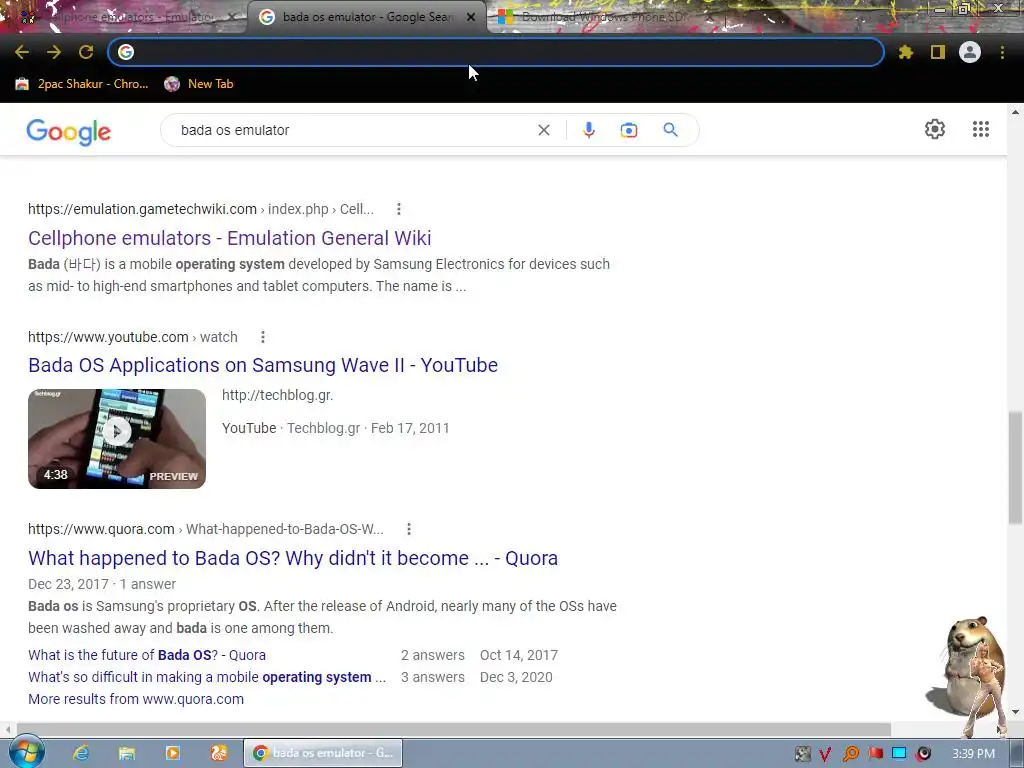
Task: Search by image with the camera icon
Action: (x=628, y=130)
